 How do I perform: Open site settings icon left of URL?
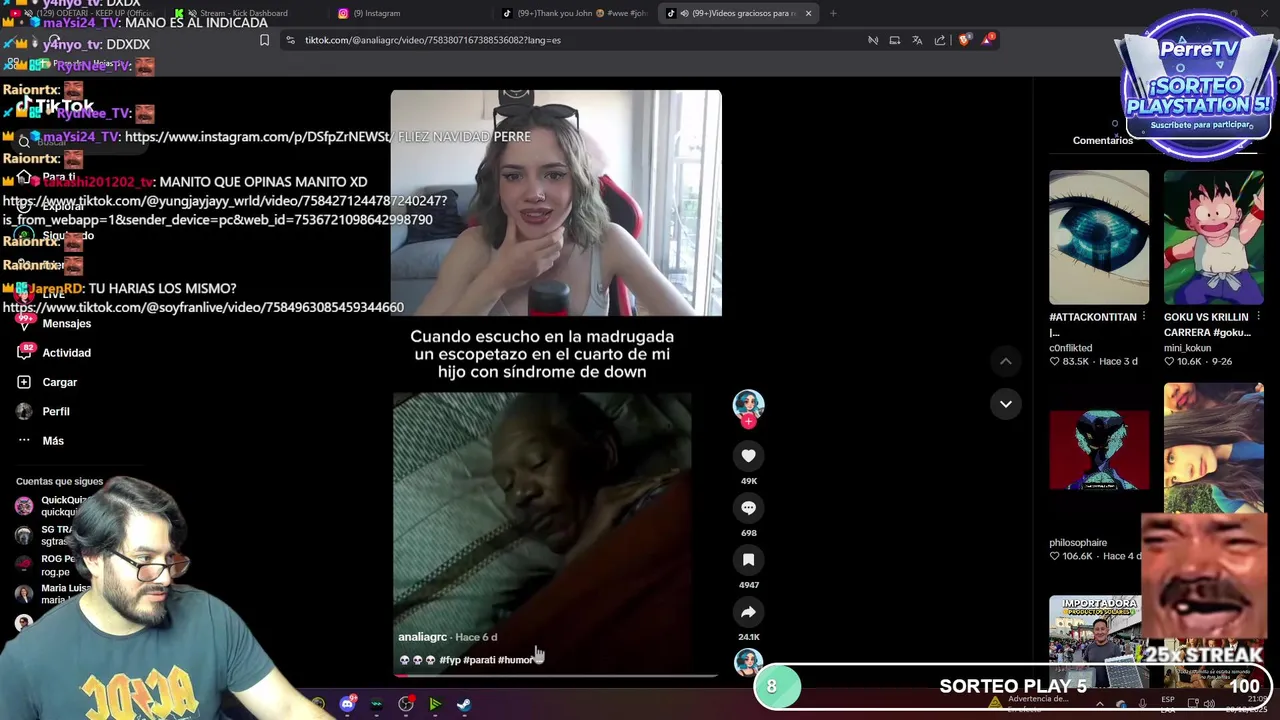click(x=290, y=40)
